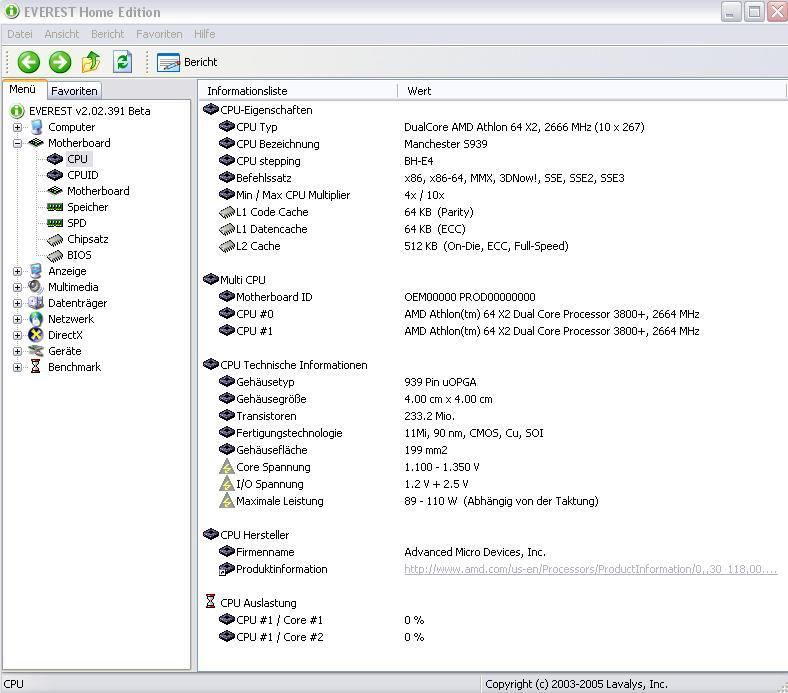Image resolution: width=788 pixels, height=693 pixels.
Task: Select the CPU chip icon in tree
Action: point(55,159)
